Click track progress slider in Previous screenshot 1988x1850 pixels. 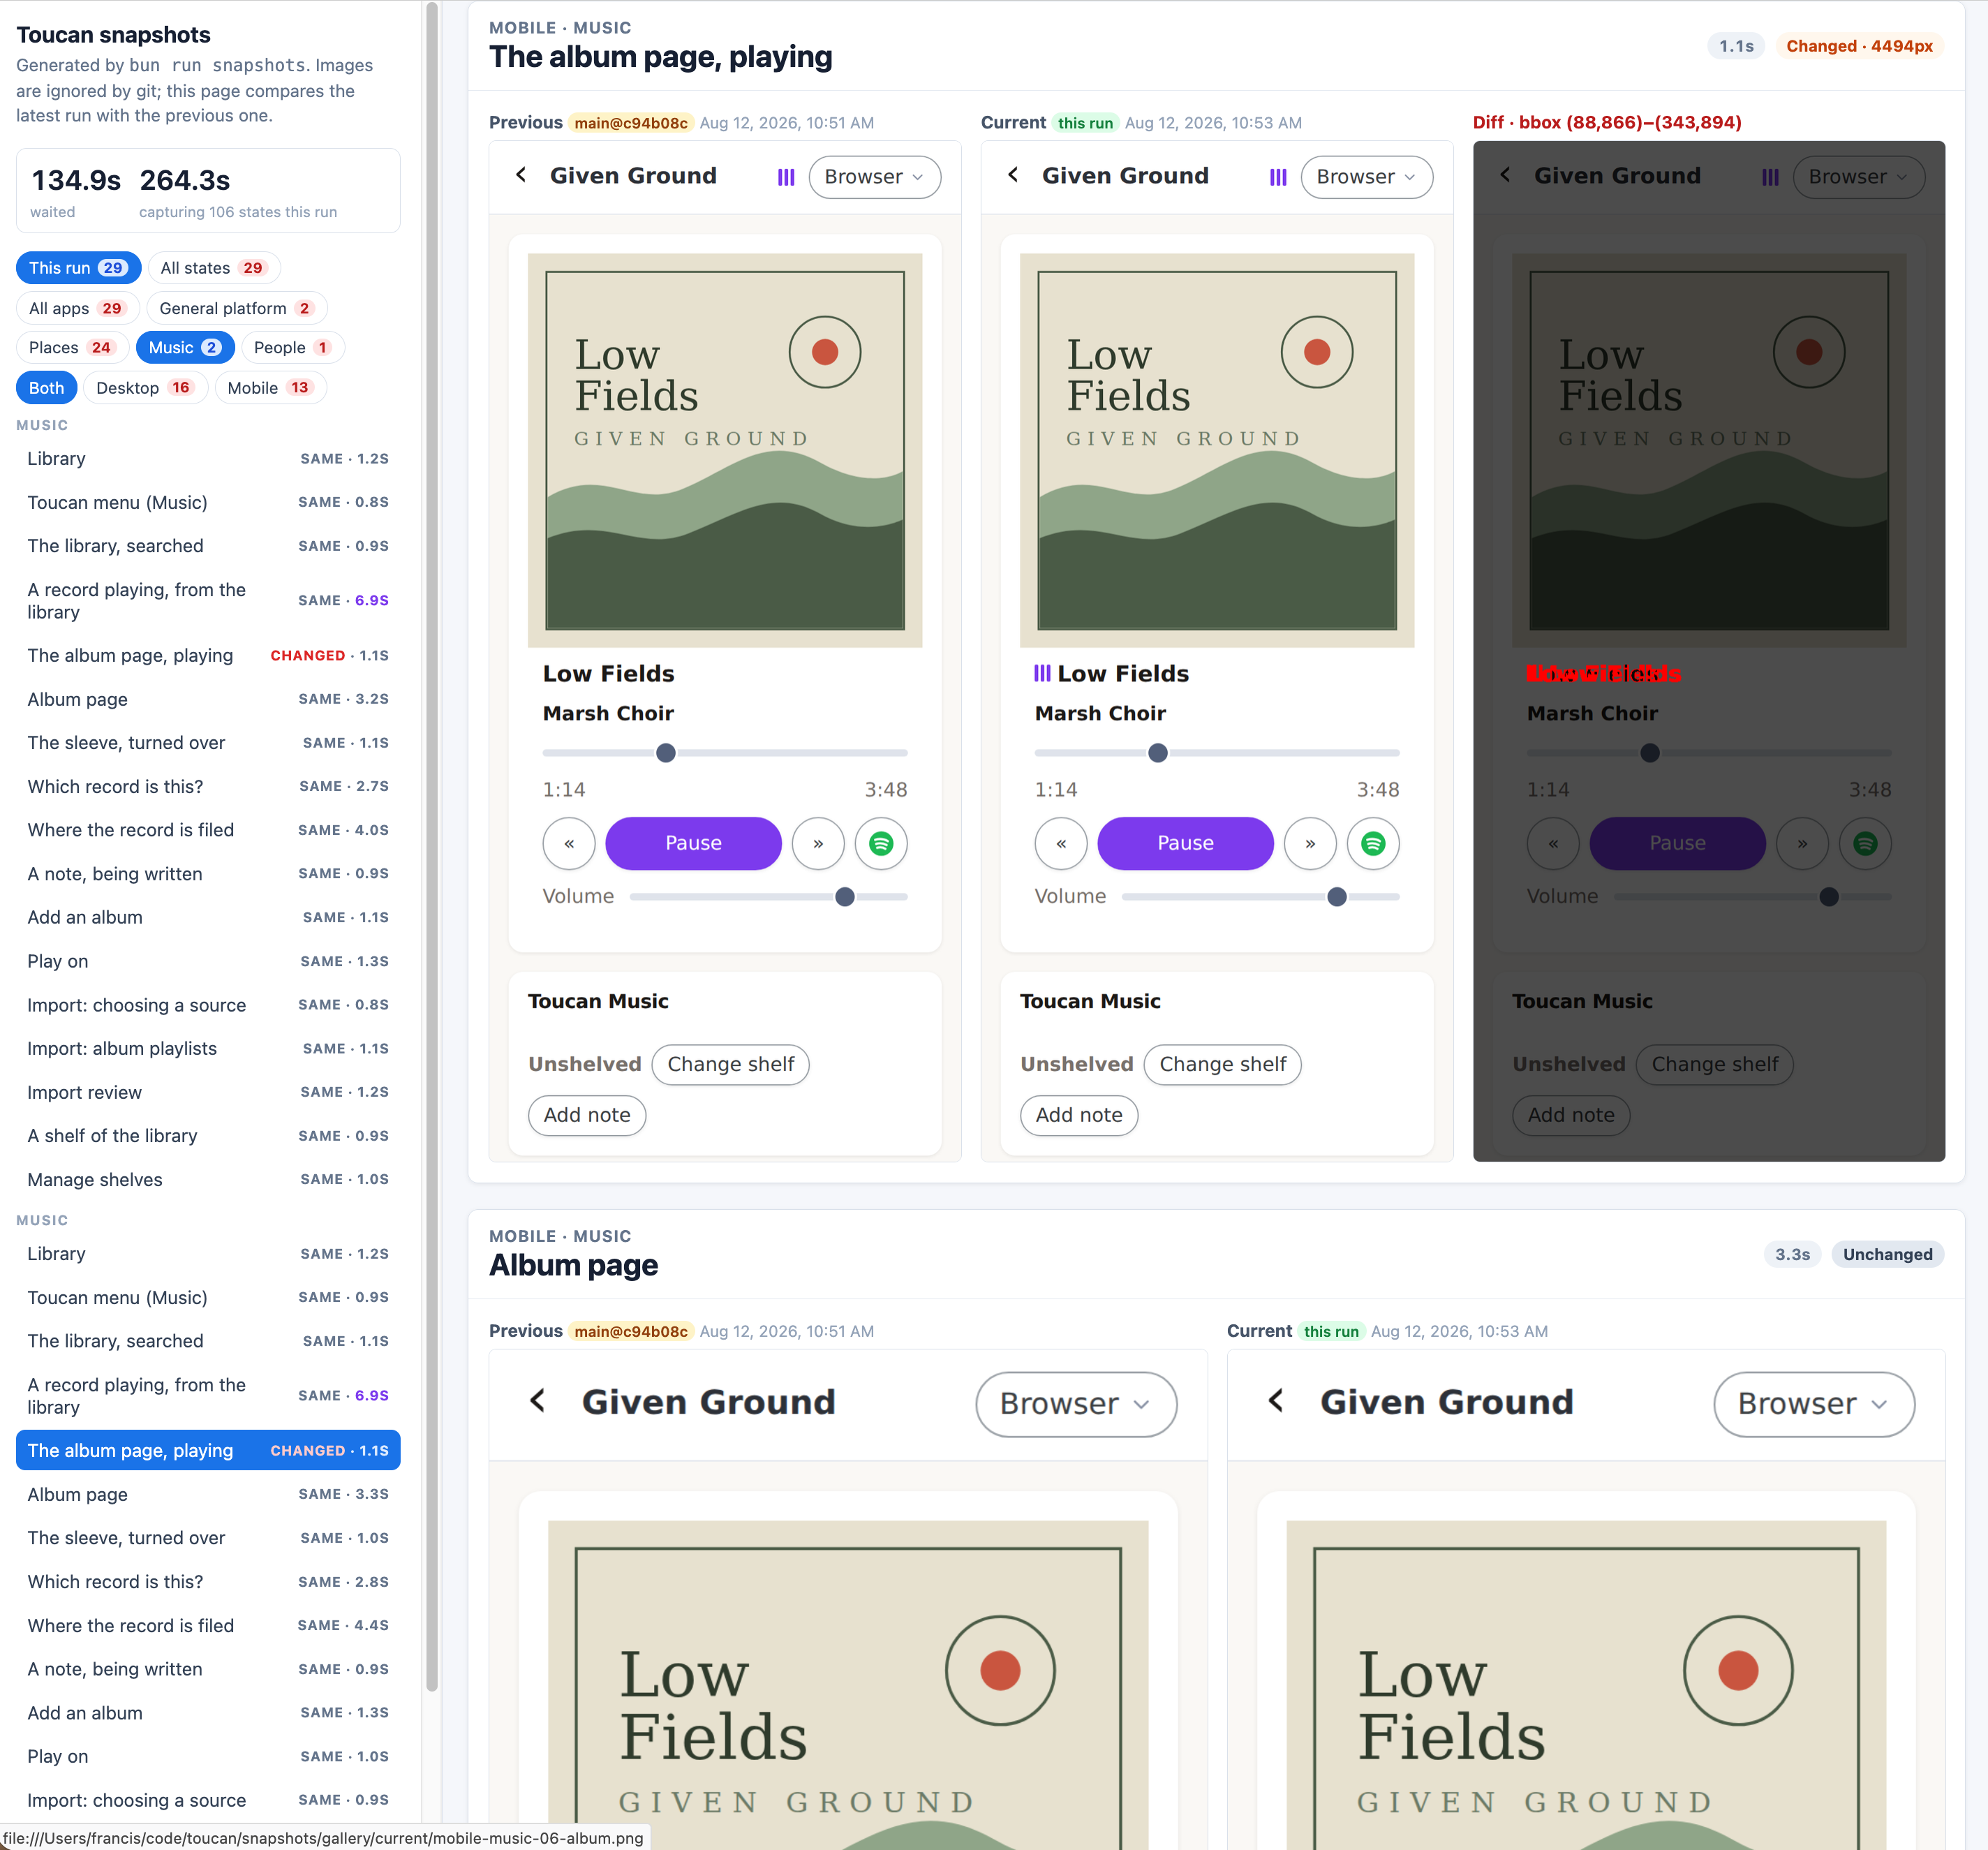point(725,753)
